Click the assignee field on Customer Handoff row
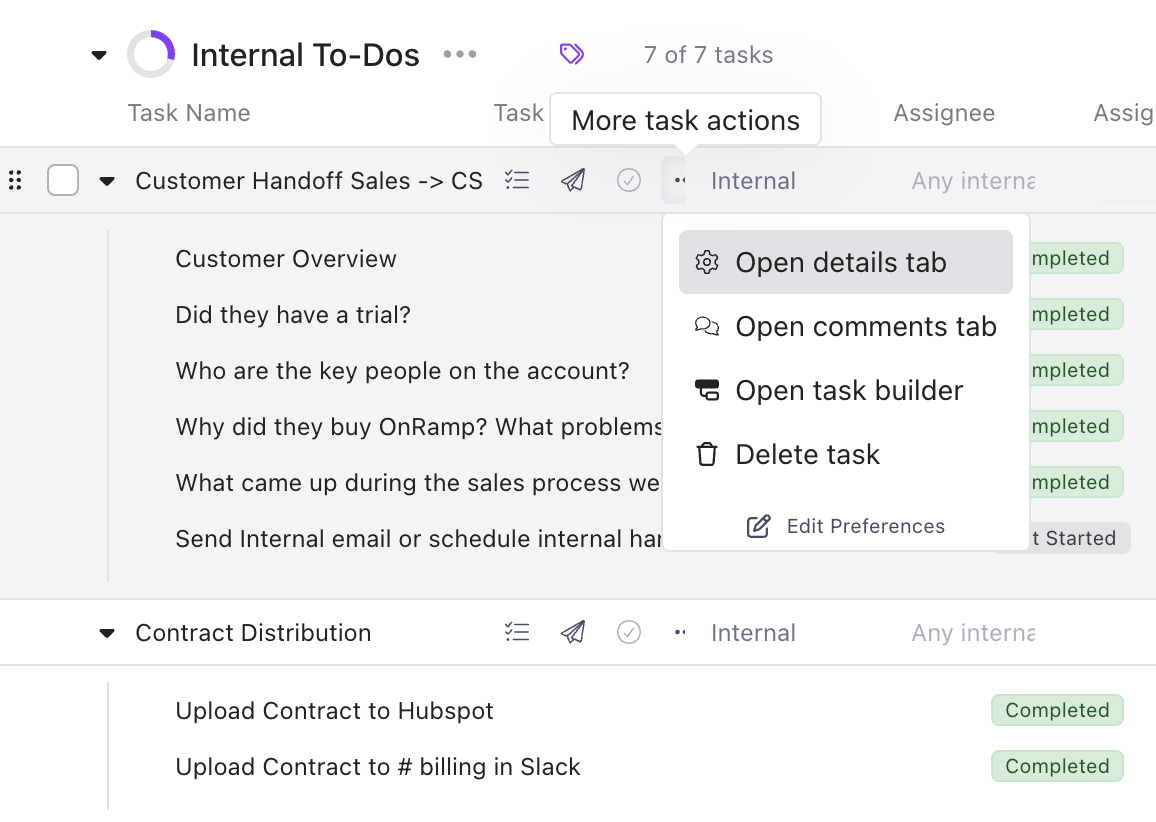This screenshot has height=822, width=1156. (x=972, y=180)
